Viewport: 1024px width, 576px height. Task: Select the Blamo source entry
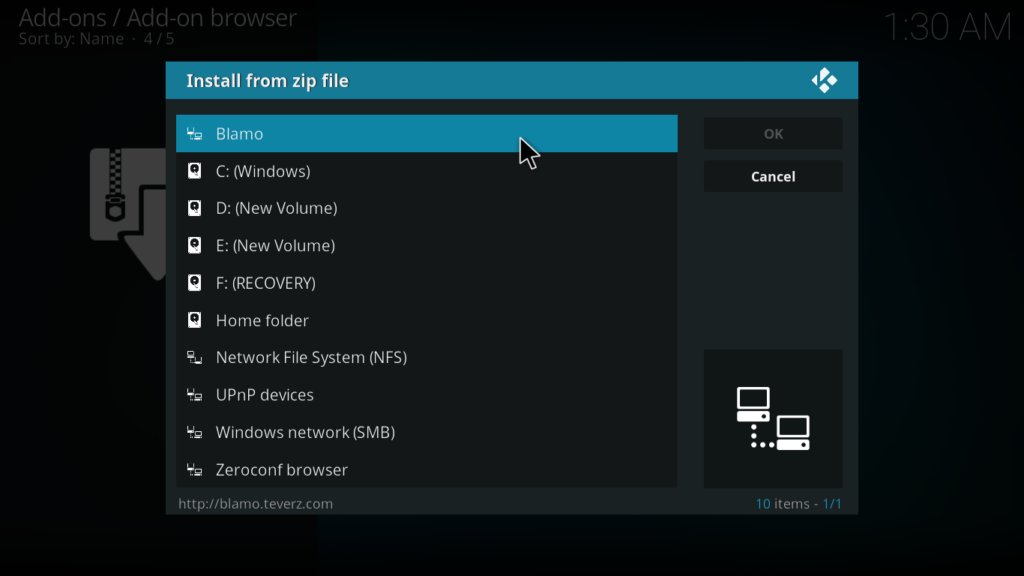click(426, 134)
